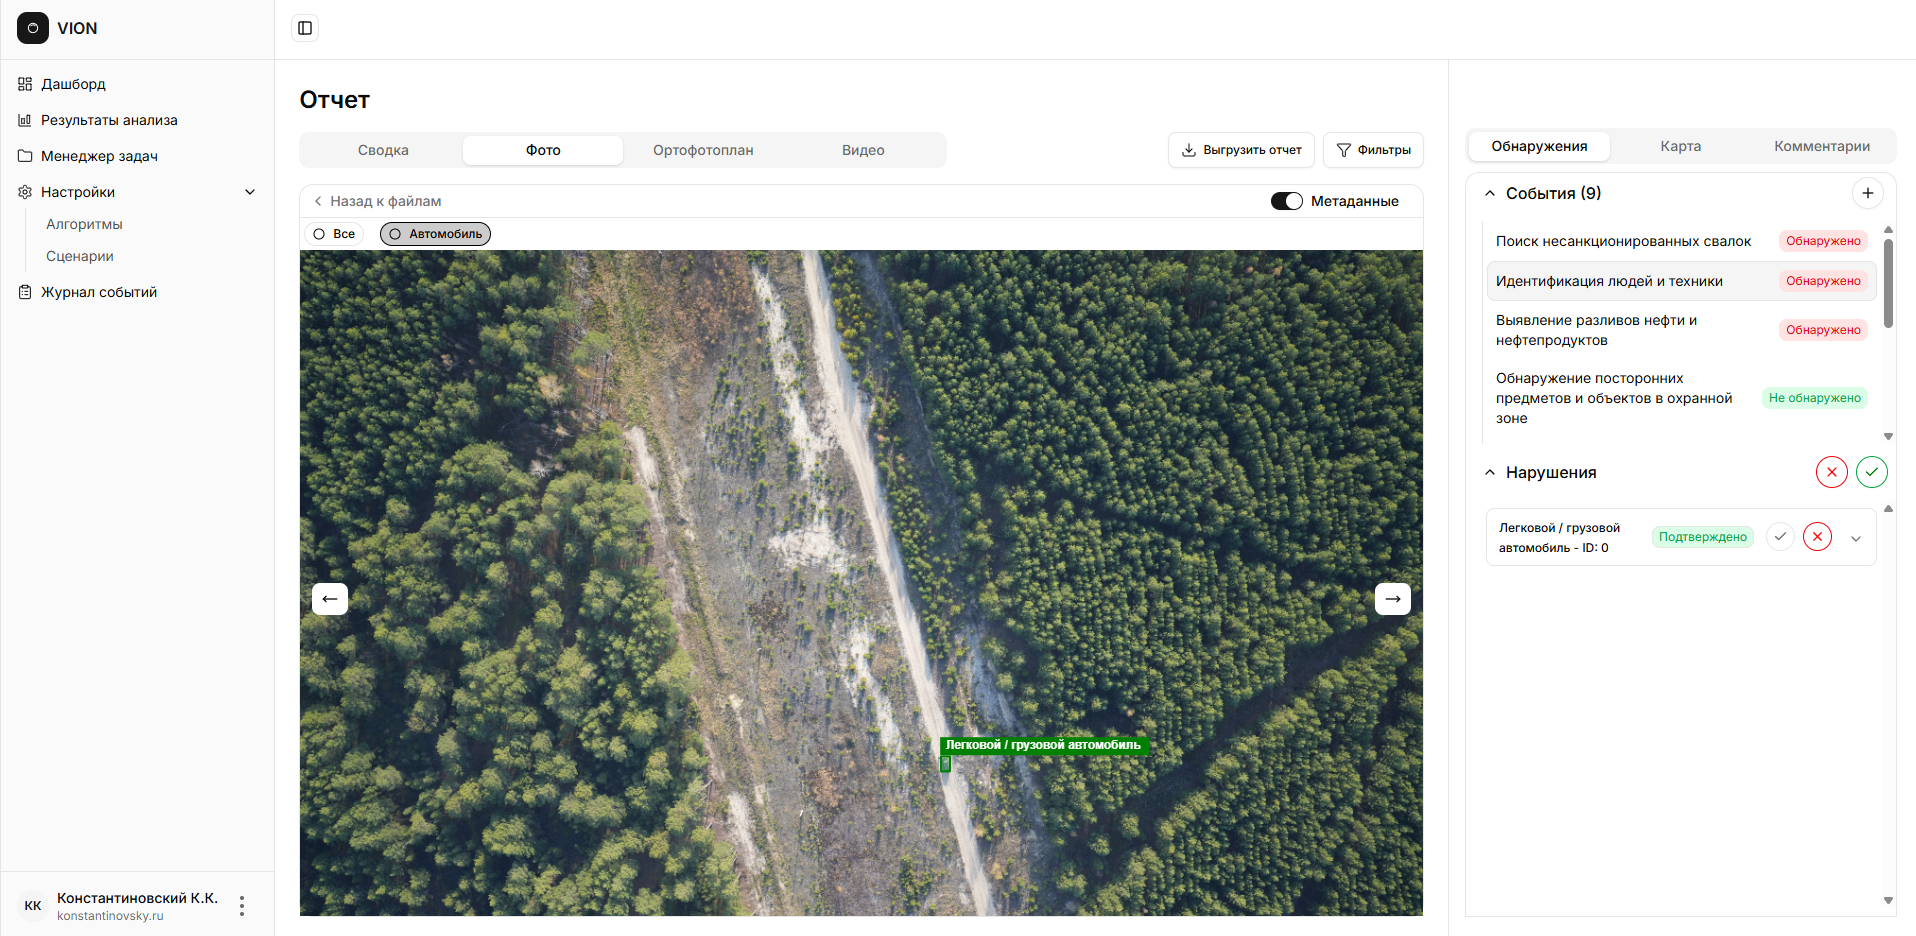Click the Выгрузить отчет button

(x=1241, y=150)
